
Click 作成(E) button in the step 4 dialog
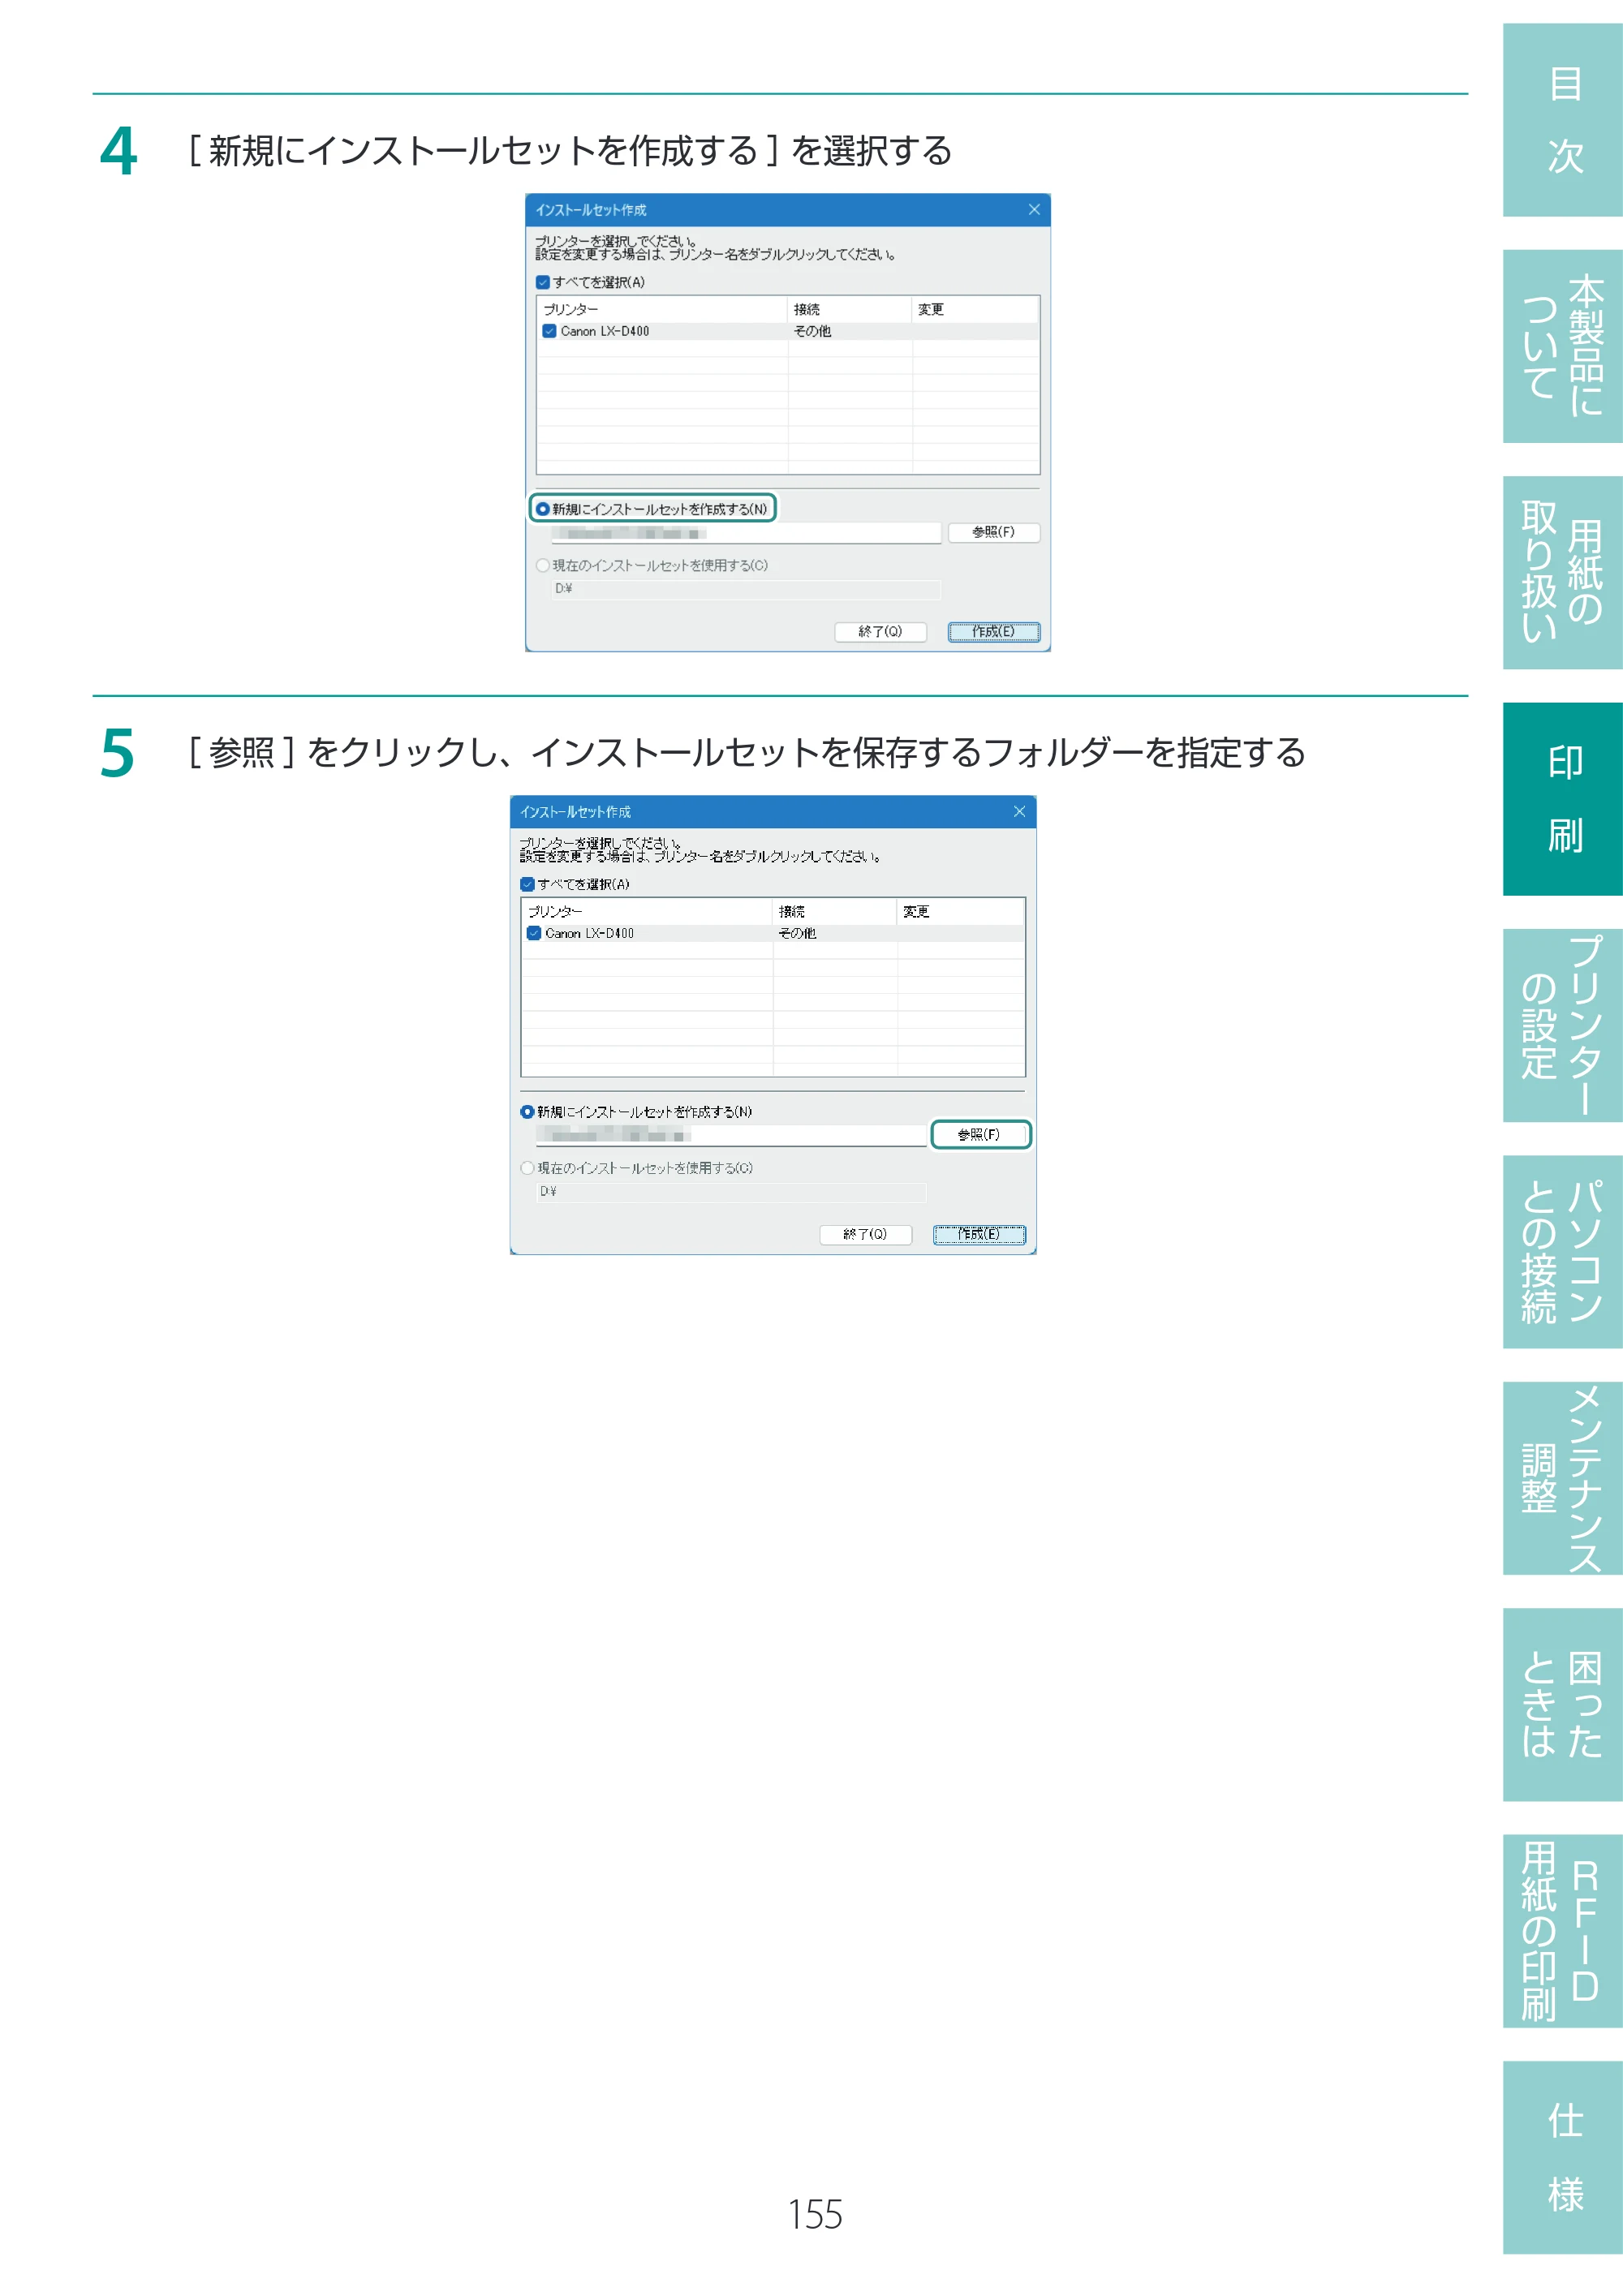994,632
